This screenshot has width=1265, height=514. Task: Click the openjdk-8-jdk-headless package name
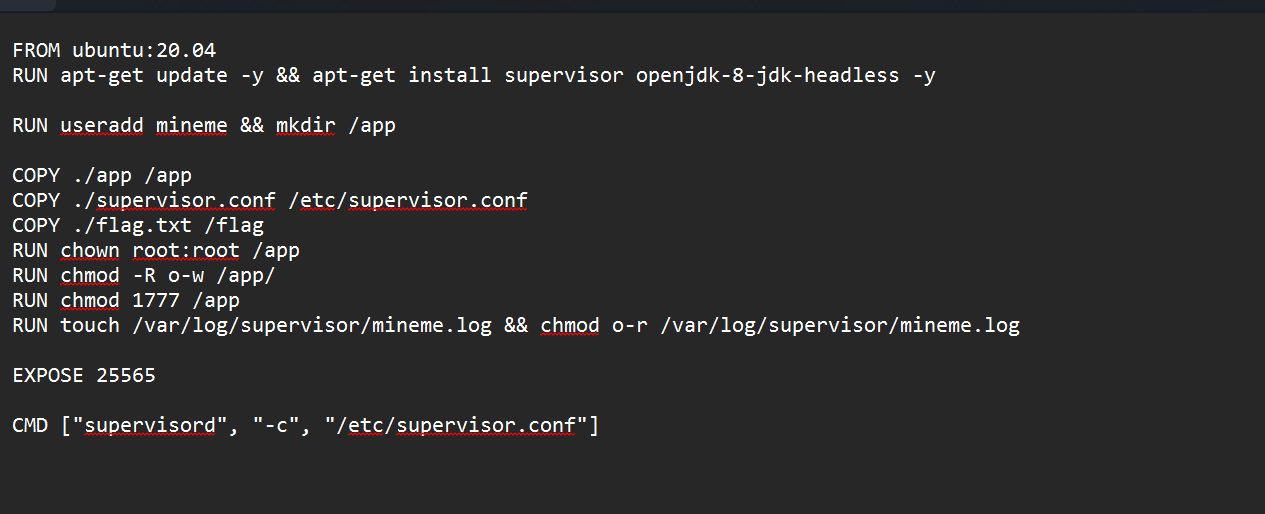click(767, 75)
